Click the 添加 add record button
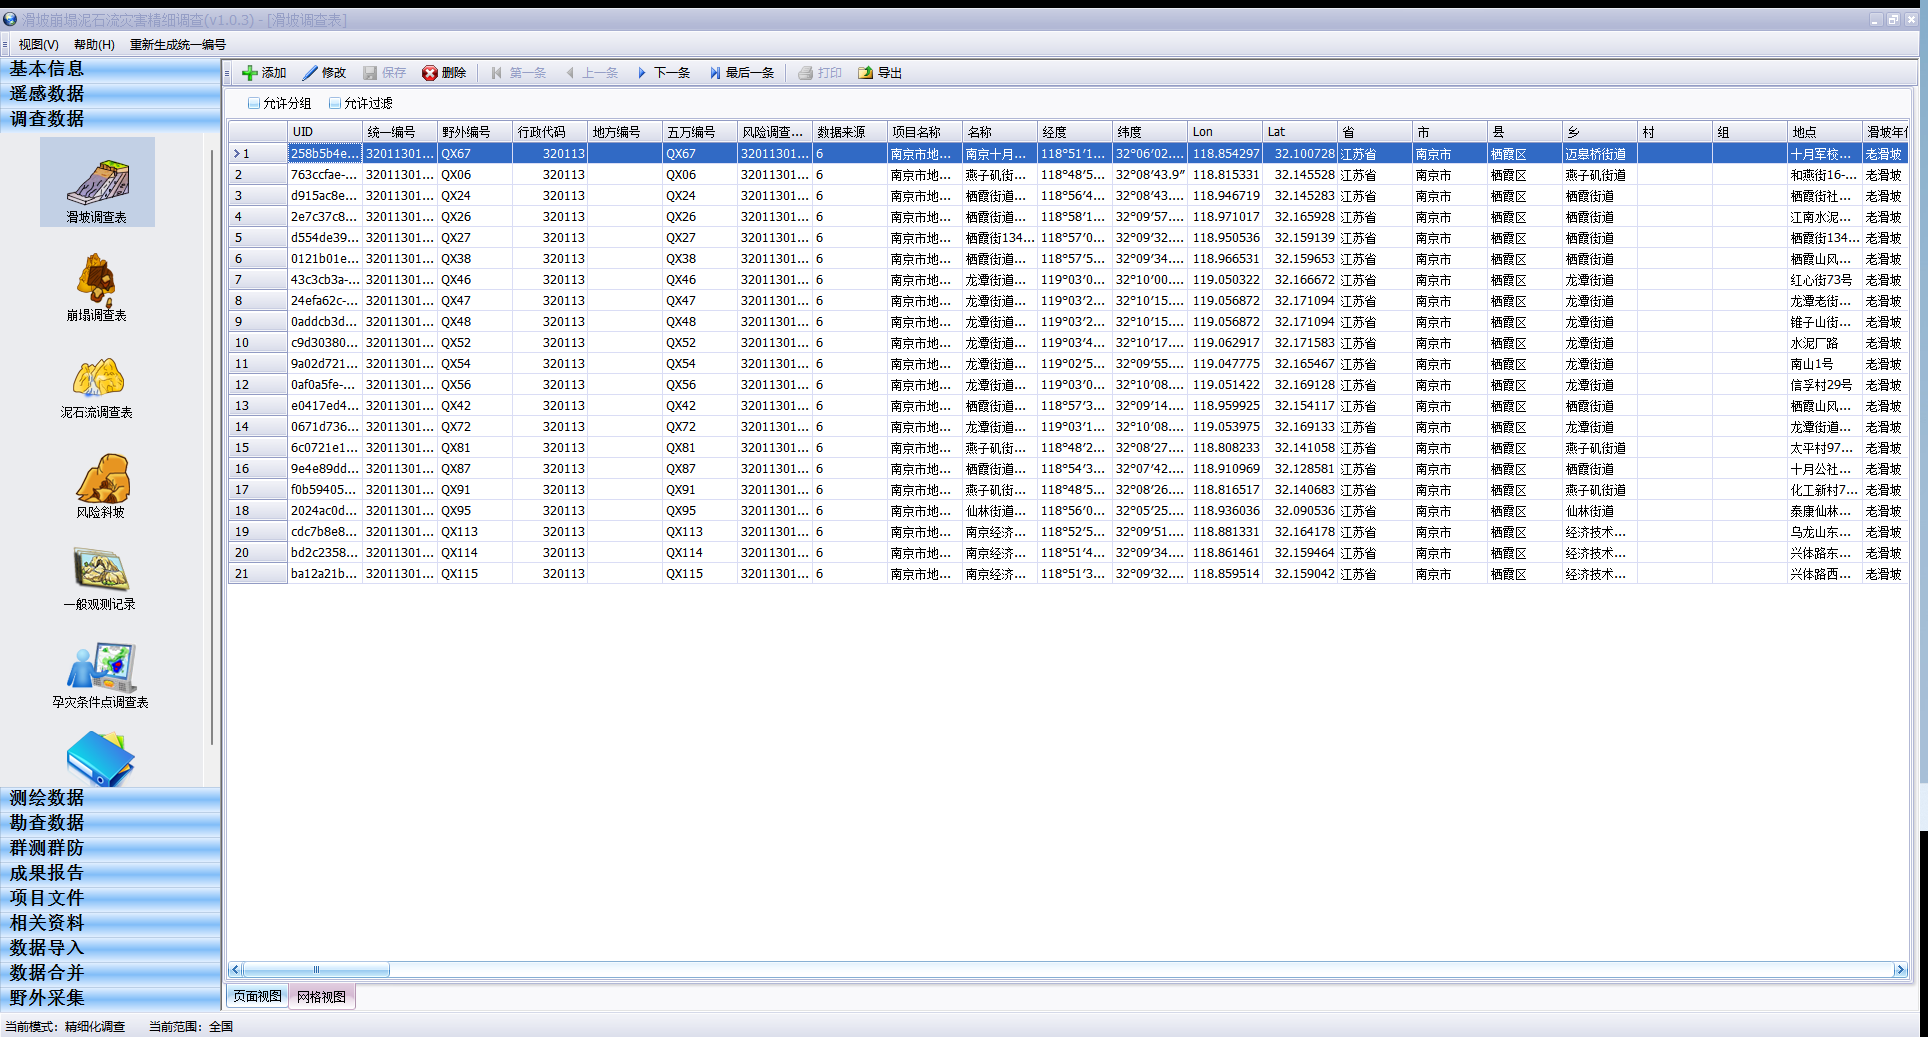This screenshot has width=1928, height=1037. (264, 73)
